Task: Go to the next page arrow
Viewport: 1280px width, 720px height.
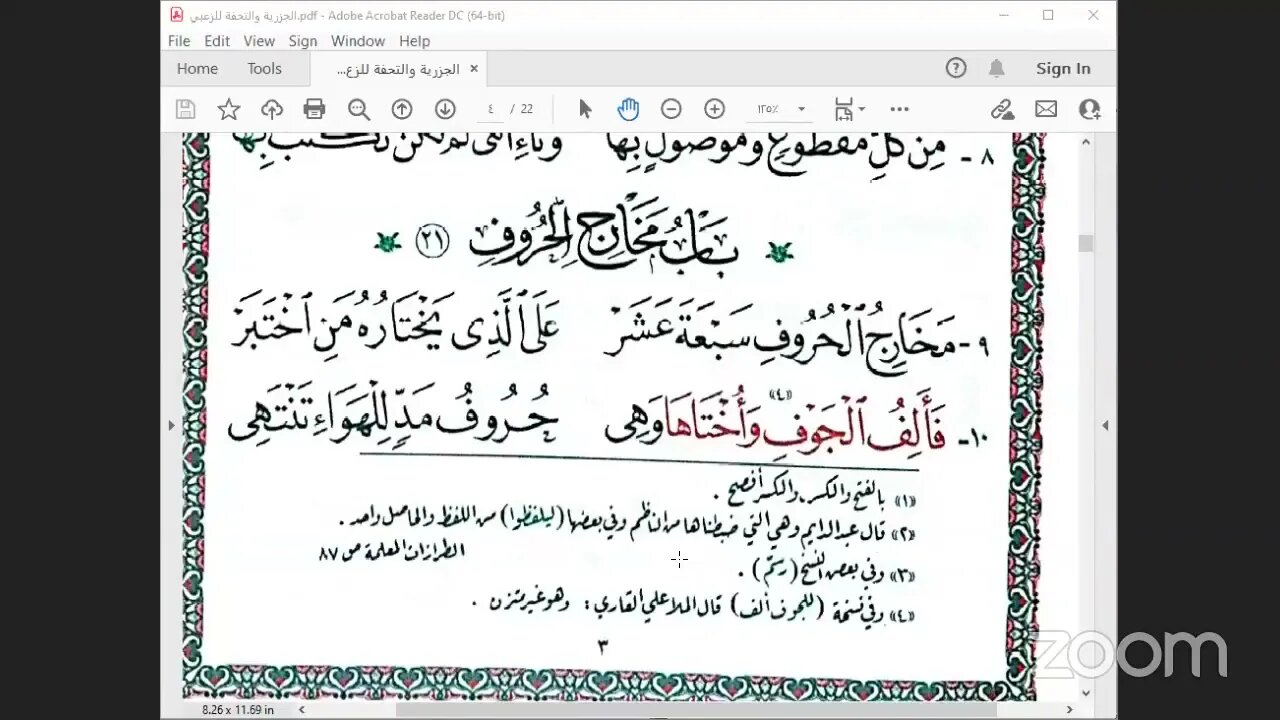Action: point(445,110)
